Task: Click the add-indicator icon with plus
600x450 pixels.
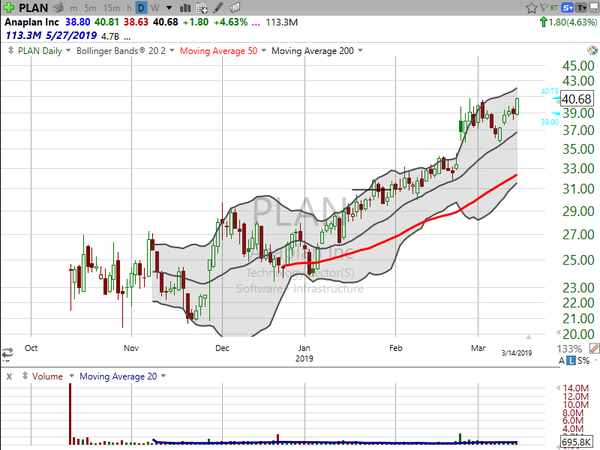Action: 202,7
